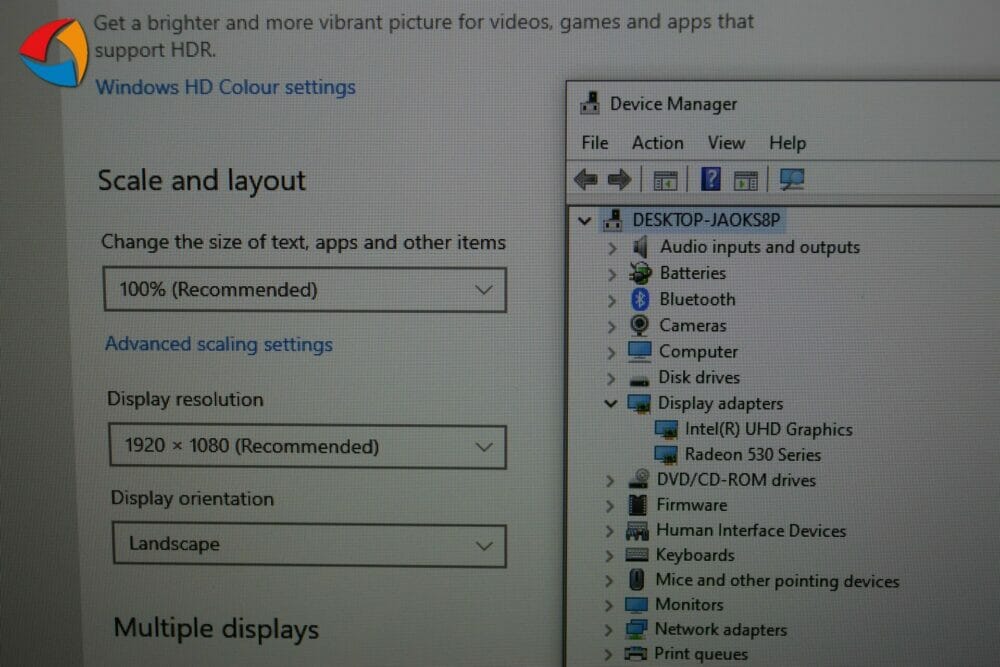
Task: Select the Batteries device icon
Action: [640, 273]
